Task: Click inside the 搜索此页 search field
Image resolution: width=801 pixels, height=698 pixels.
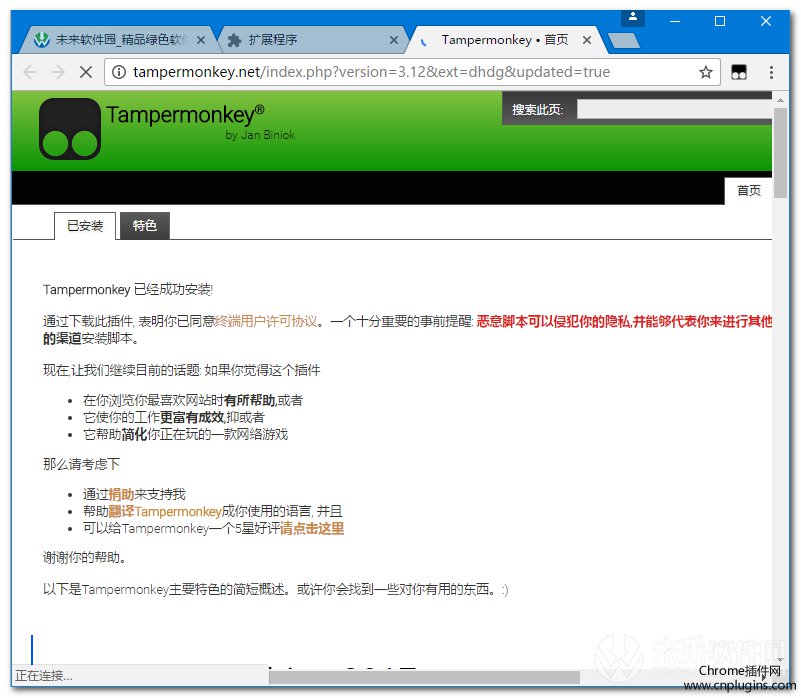Action: point(673,110)
